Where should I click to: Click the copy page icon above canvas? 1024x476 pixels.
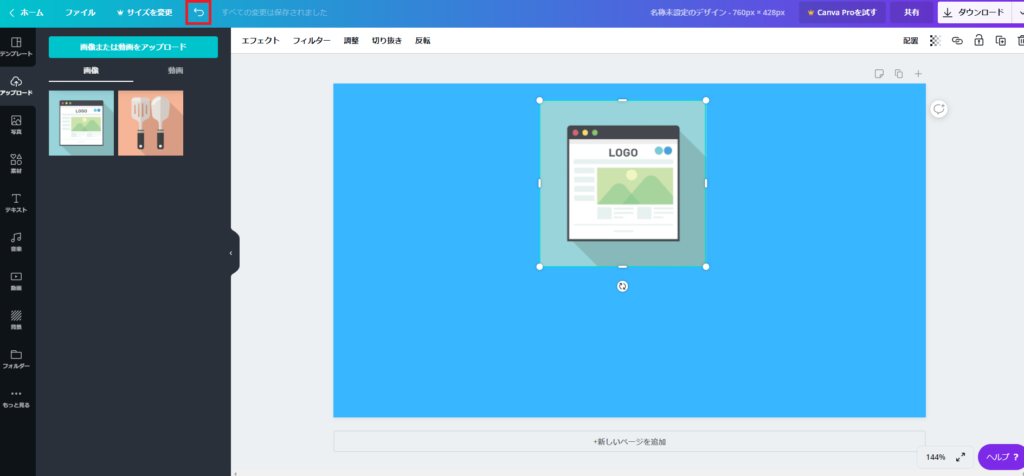tap(899, 74)
